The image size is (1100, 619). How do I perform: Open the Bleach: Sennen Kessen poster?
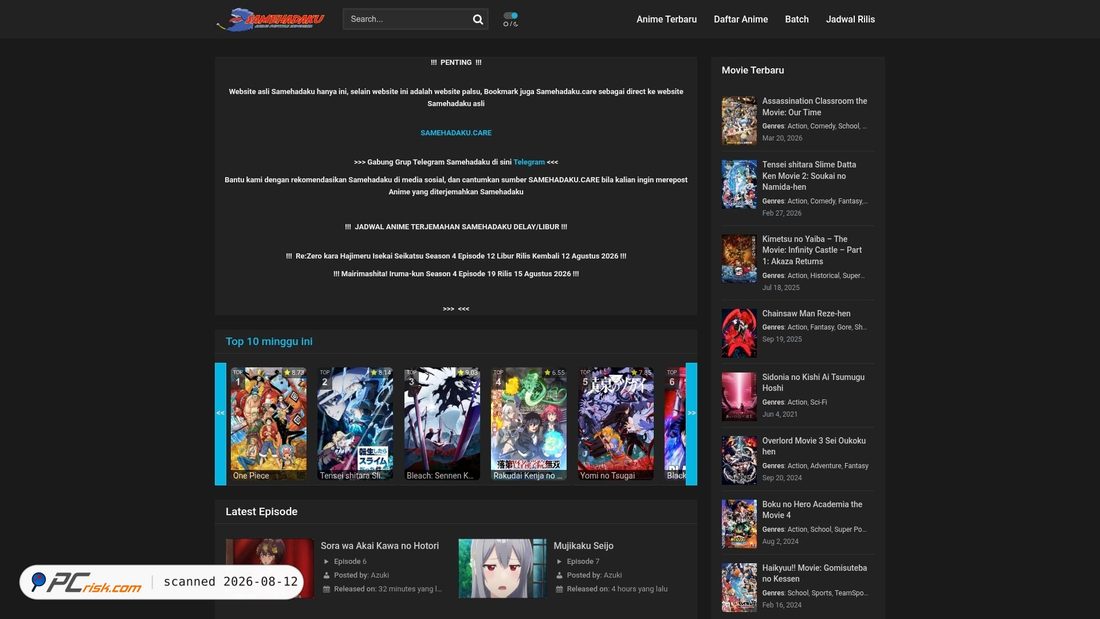click(x=442, y=424)
